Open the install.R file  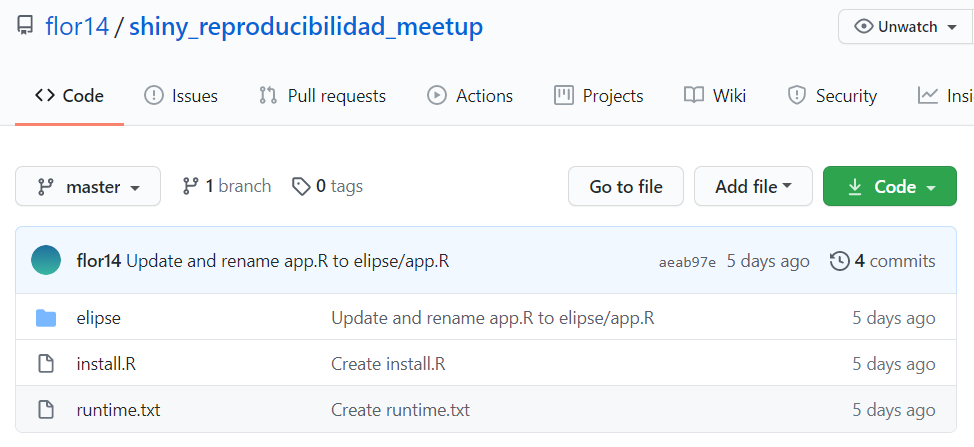pyautogui.click(x=106, y=364)
